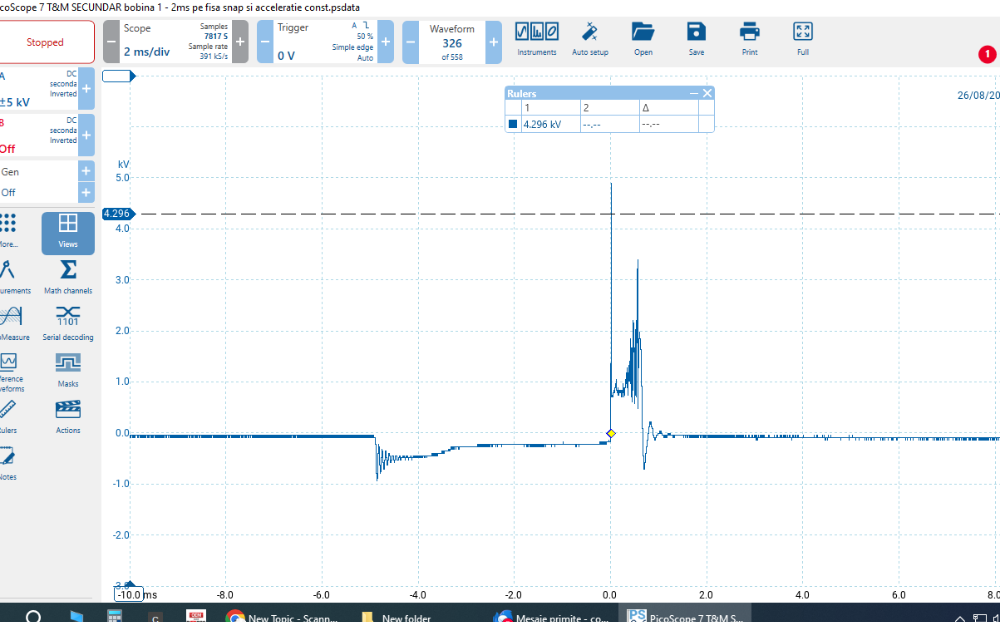Switch to Full screen view
This screenshot has height=622, width=1000.
coord(802,38)
